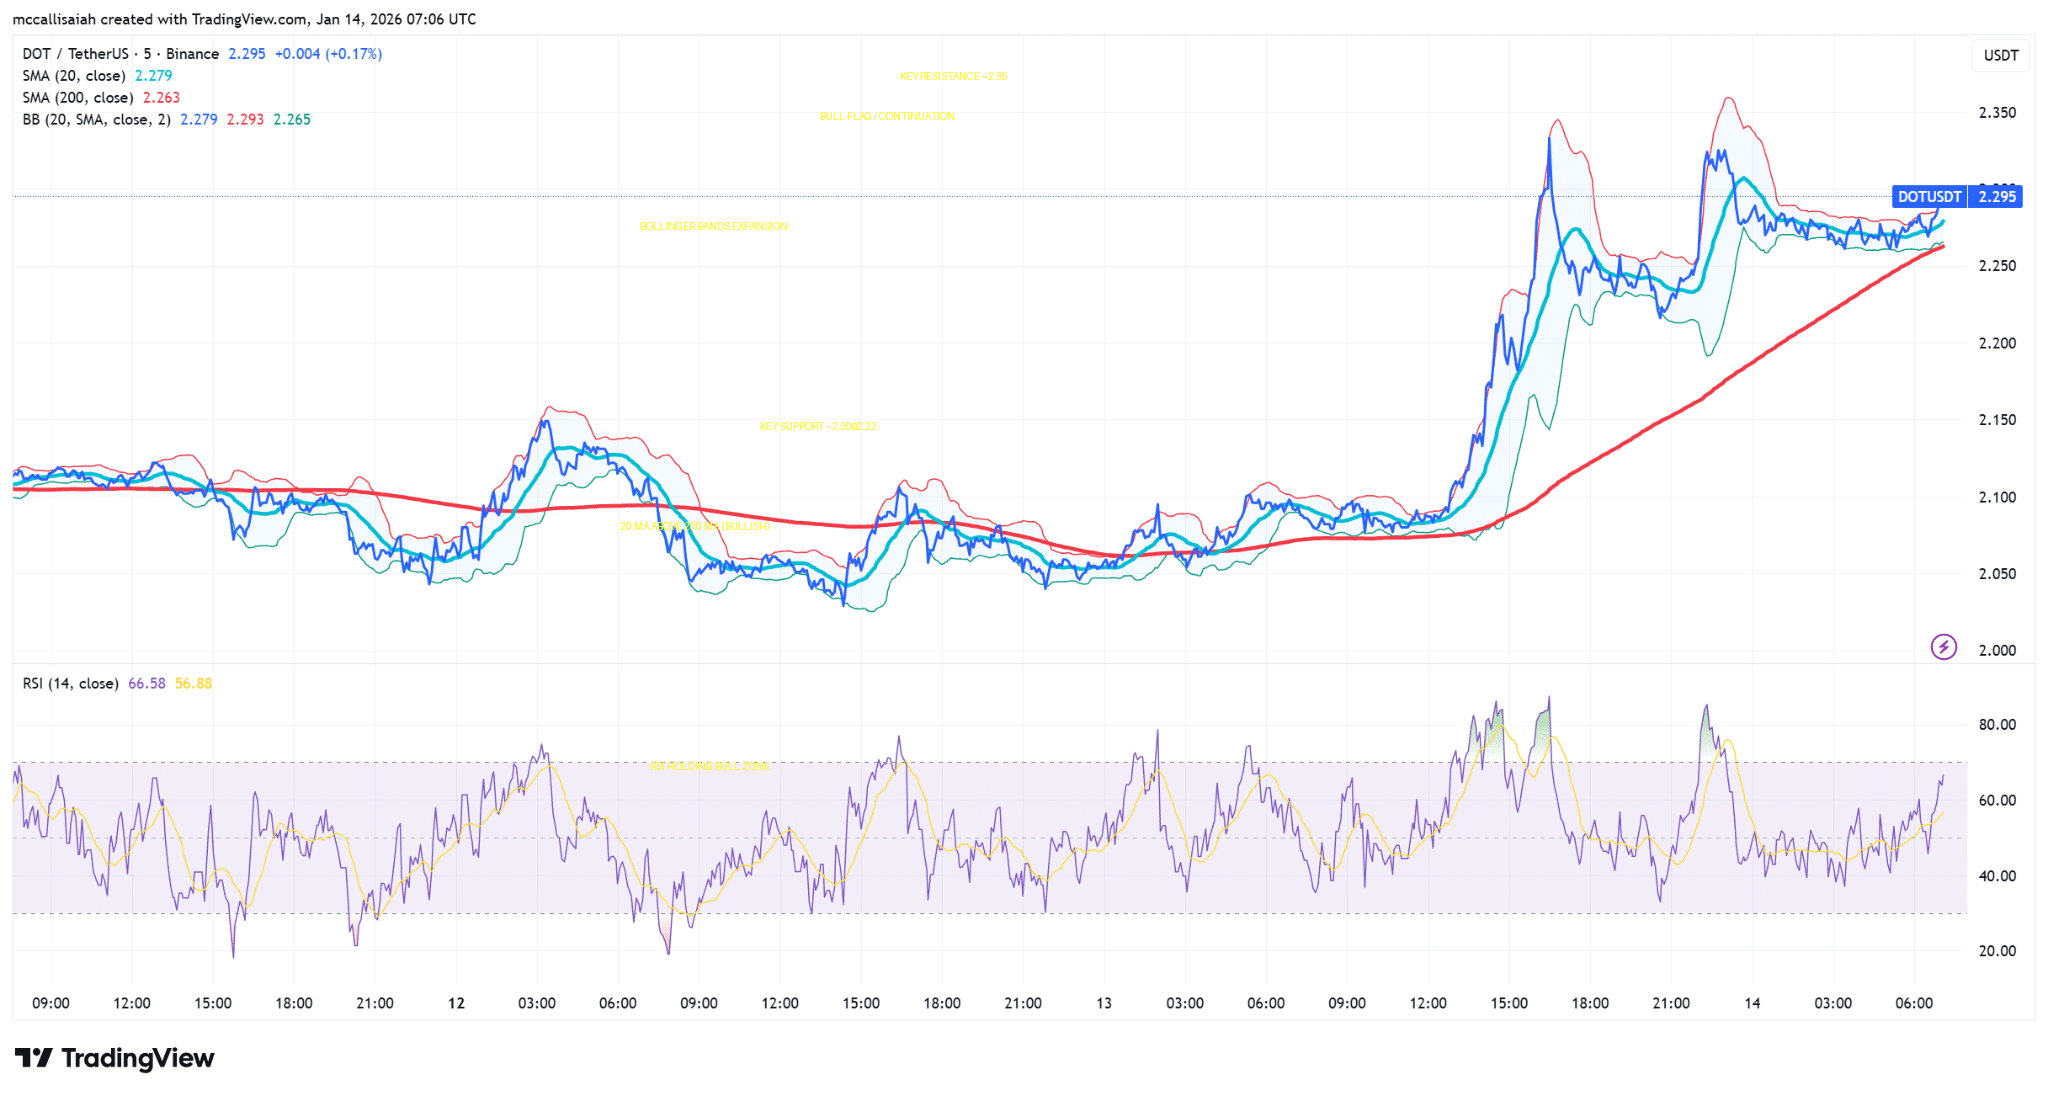This screenshot has height=1095, width=2048.
Task: Select the KEY RESISTANCE ~2.35 annotation
Action: 953,76
